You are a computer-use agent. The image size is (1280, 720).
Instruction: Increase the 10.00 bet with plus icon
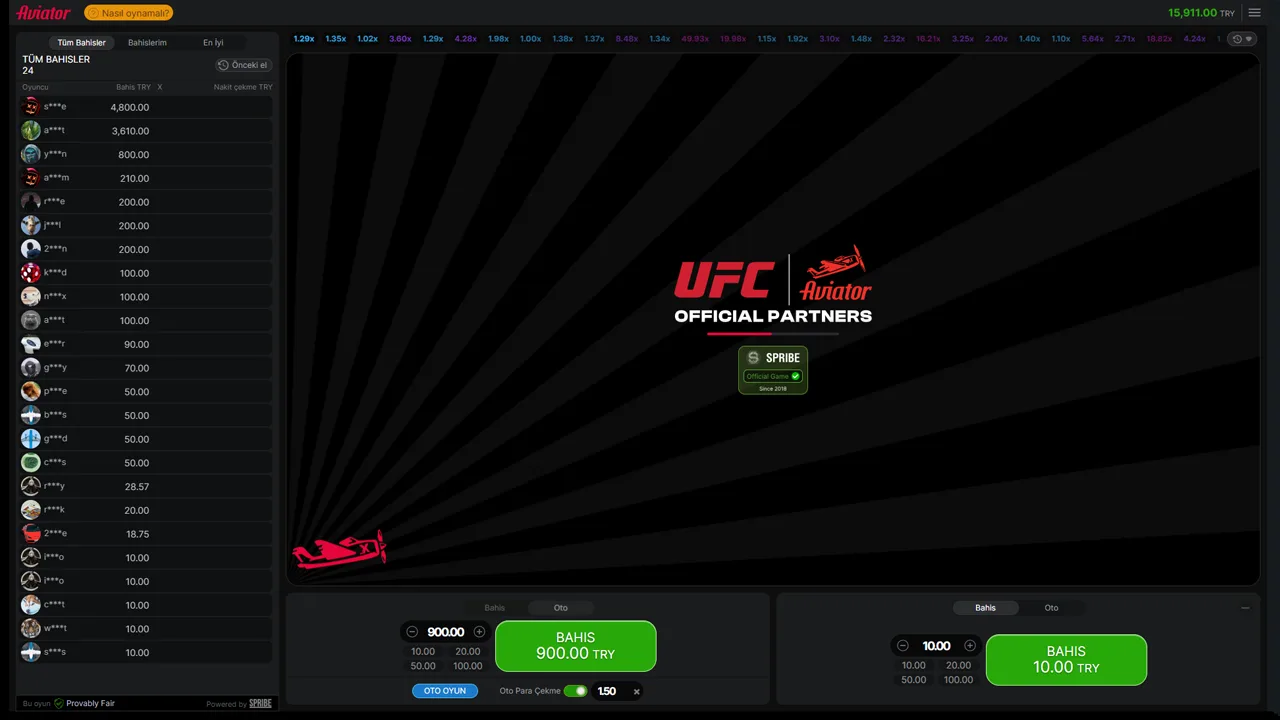970,646
